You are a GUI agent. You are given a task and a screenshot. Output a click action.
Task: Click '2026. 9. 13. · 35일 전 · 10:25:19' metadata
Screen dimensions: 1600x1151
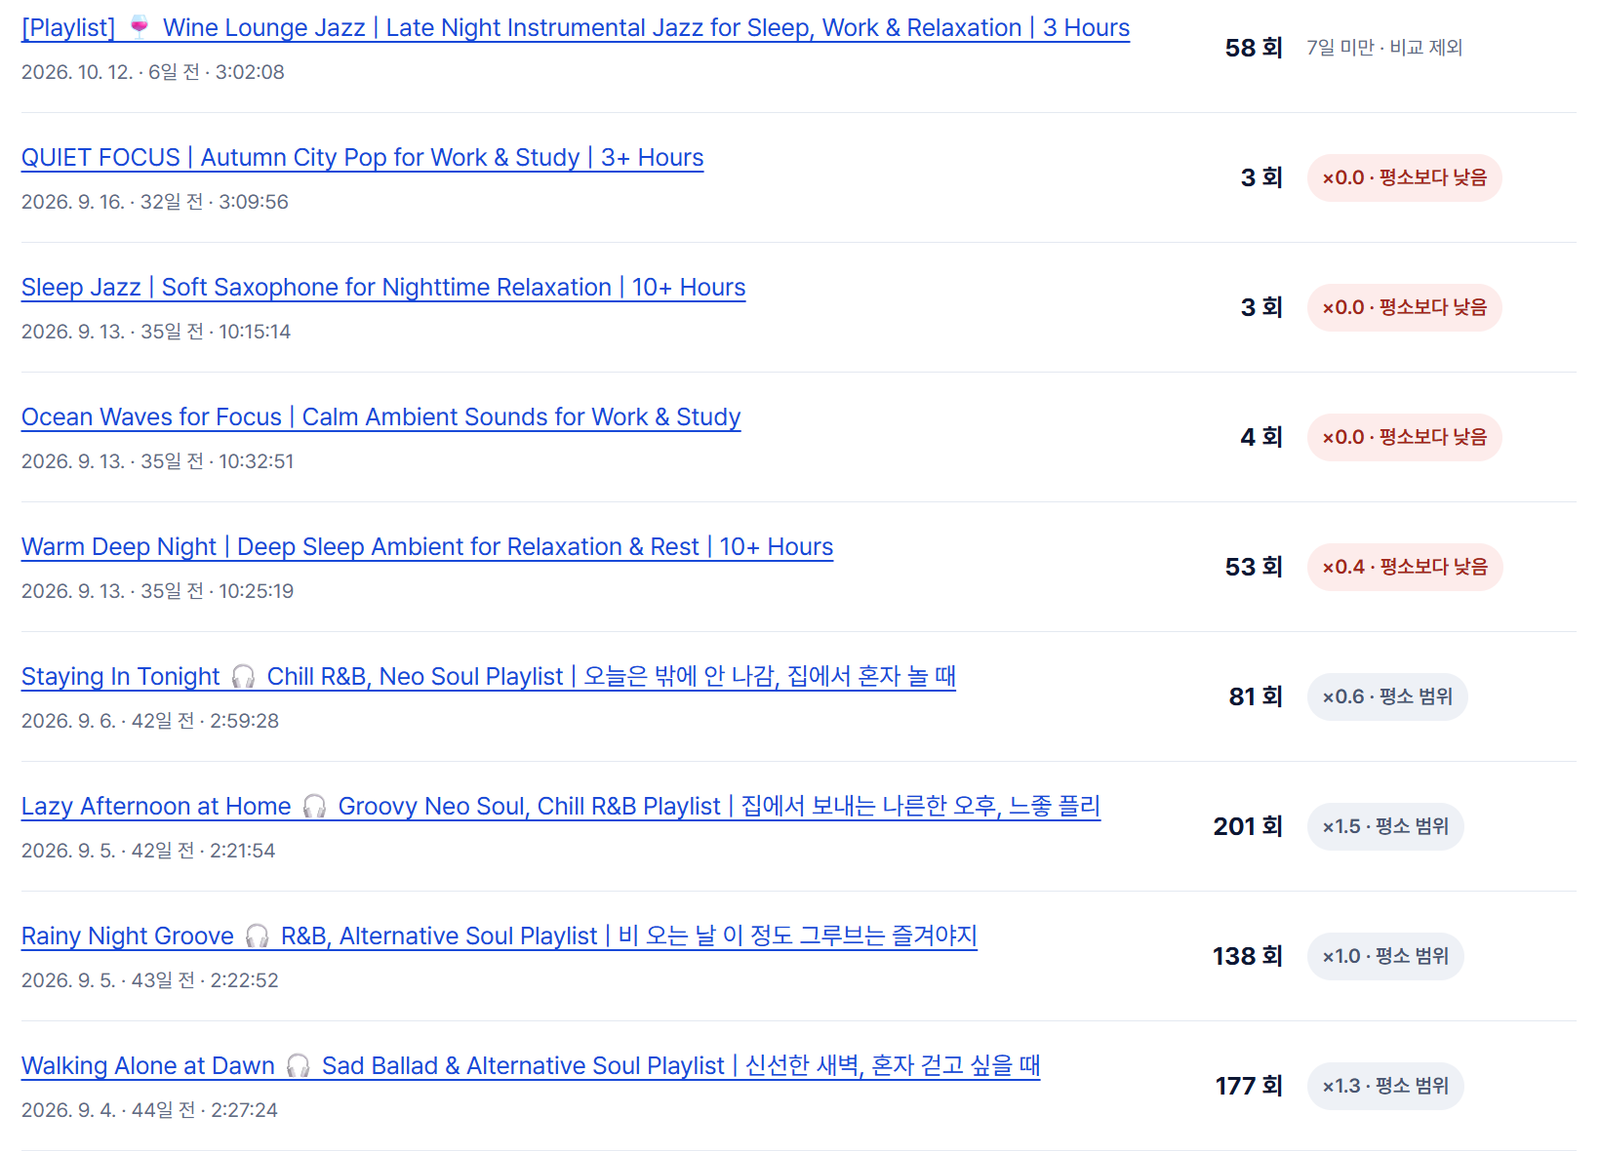coord(157,591)
